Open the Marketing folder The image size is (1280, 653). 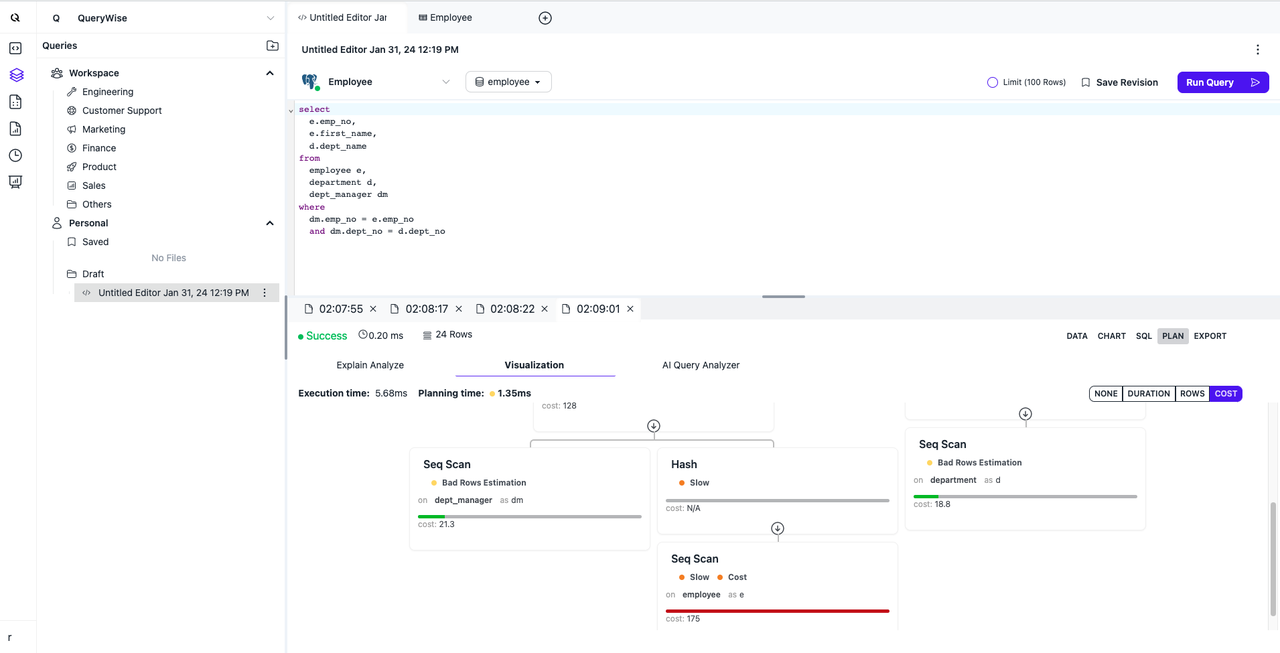(104, 129)
